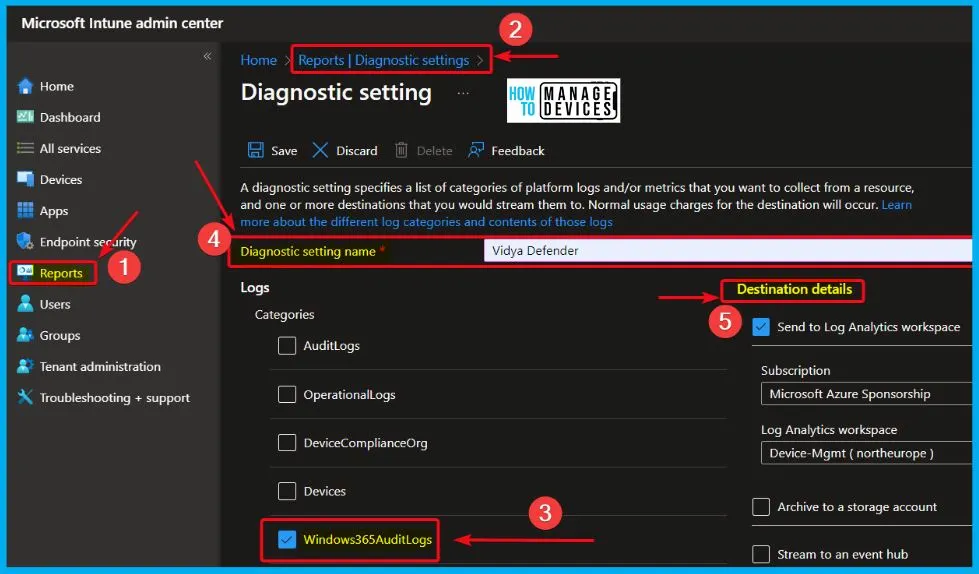Image resolution: width=979 pixels, height=574 pixels.
Task: Tick Archive to a storage account
Action: [761, 507]
